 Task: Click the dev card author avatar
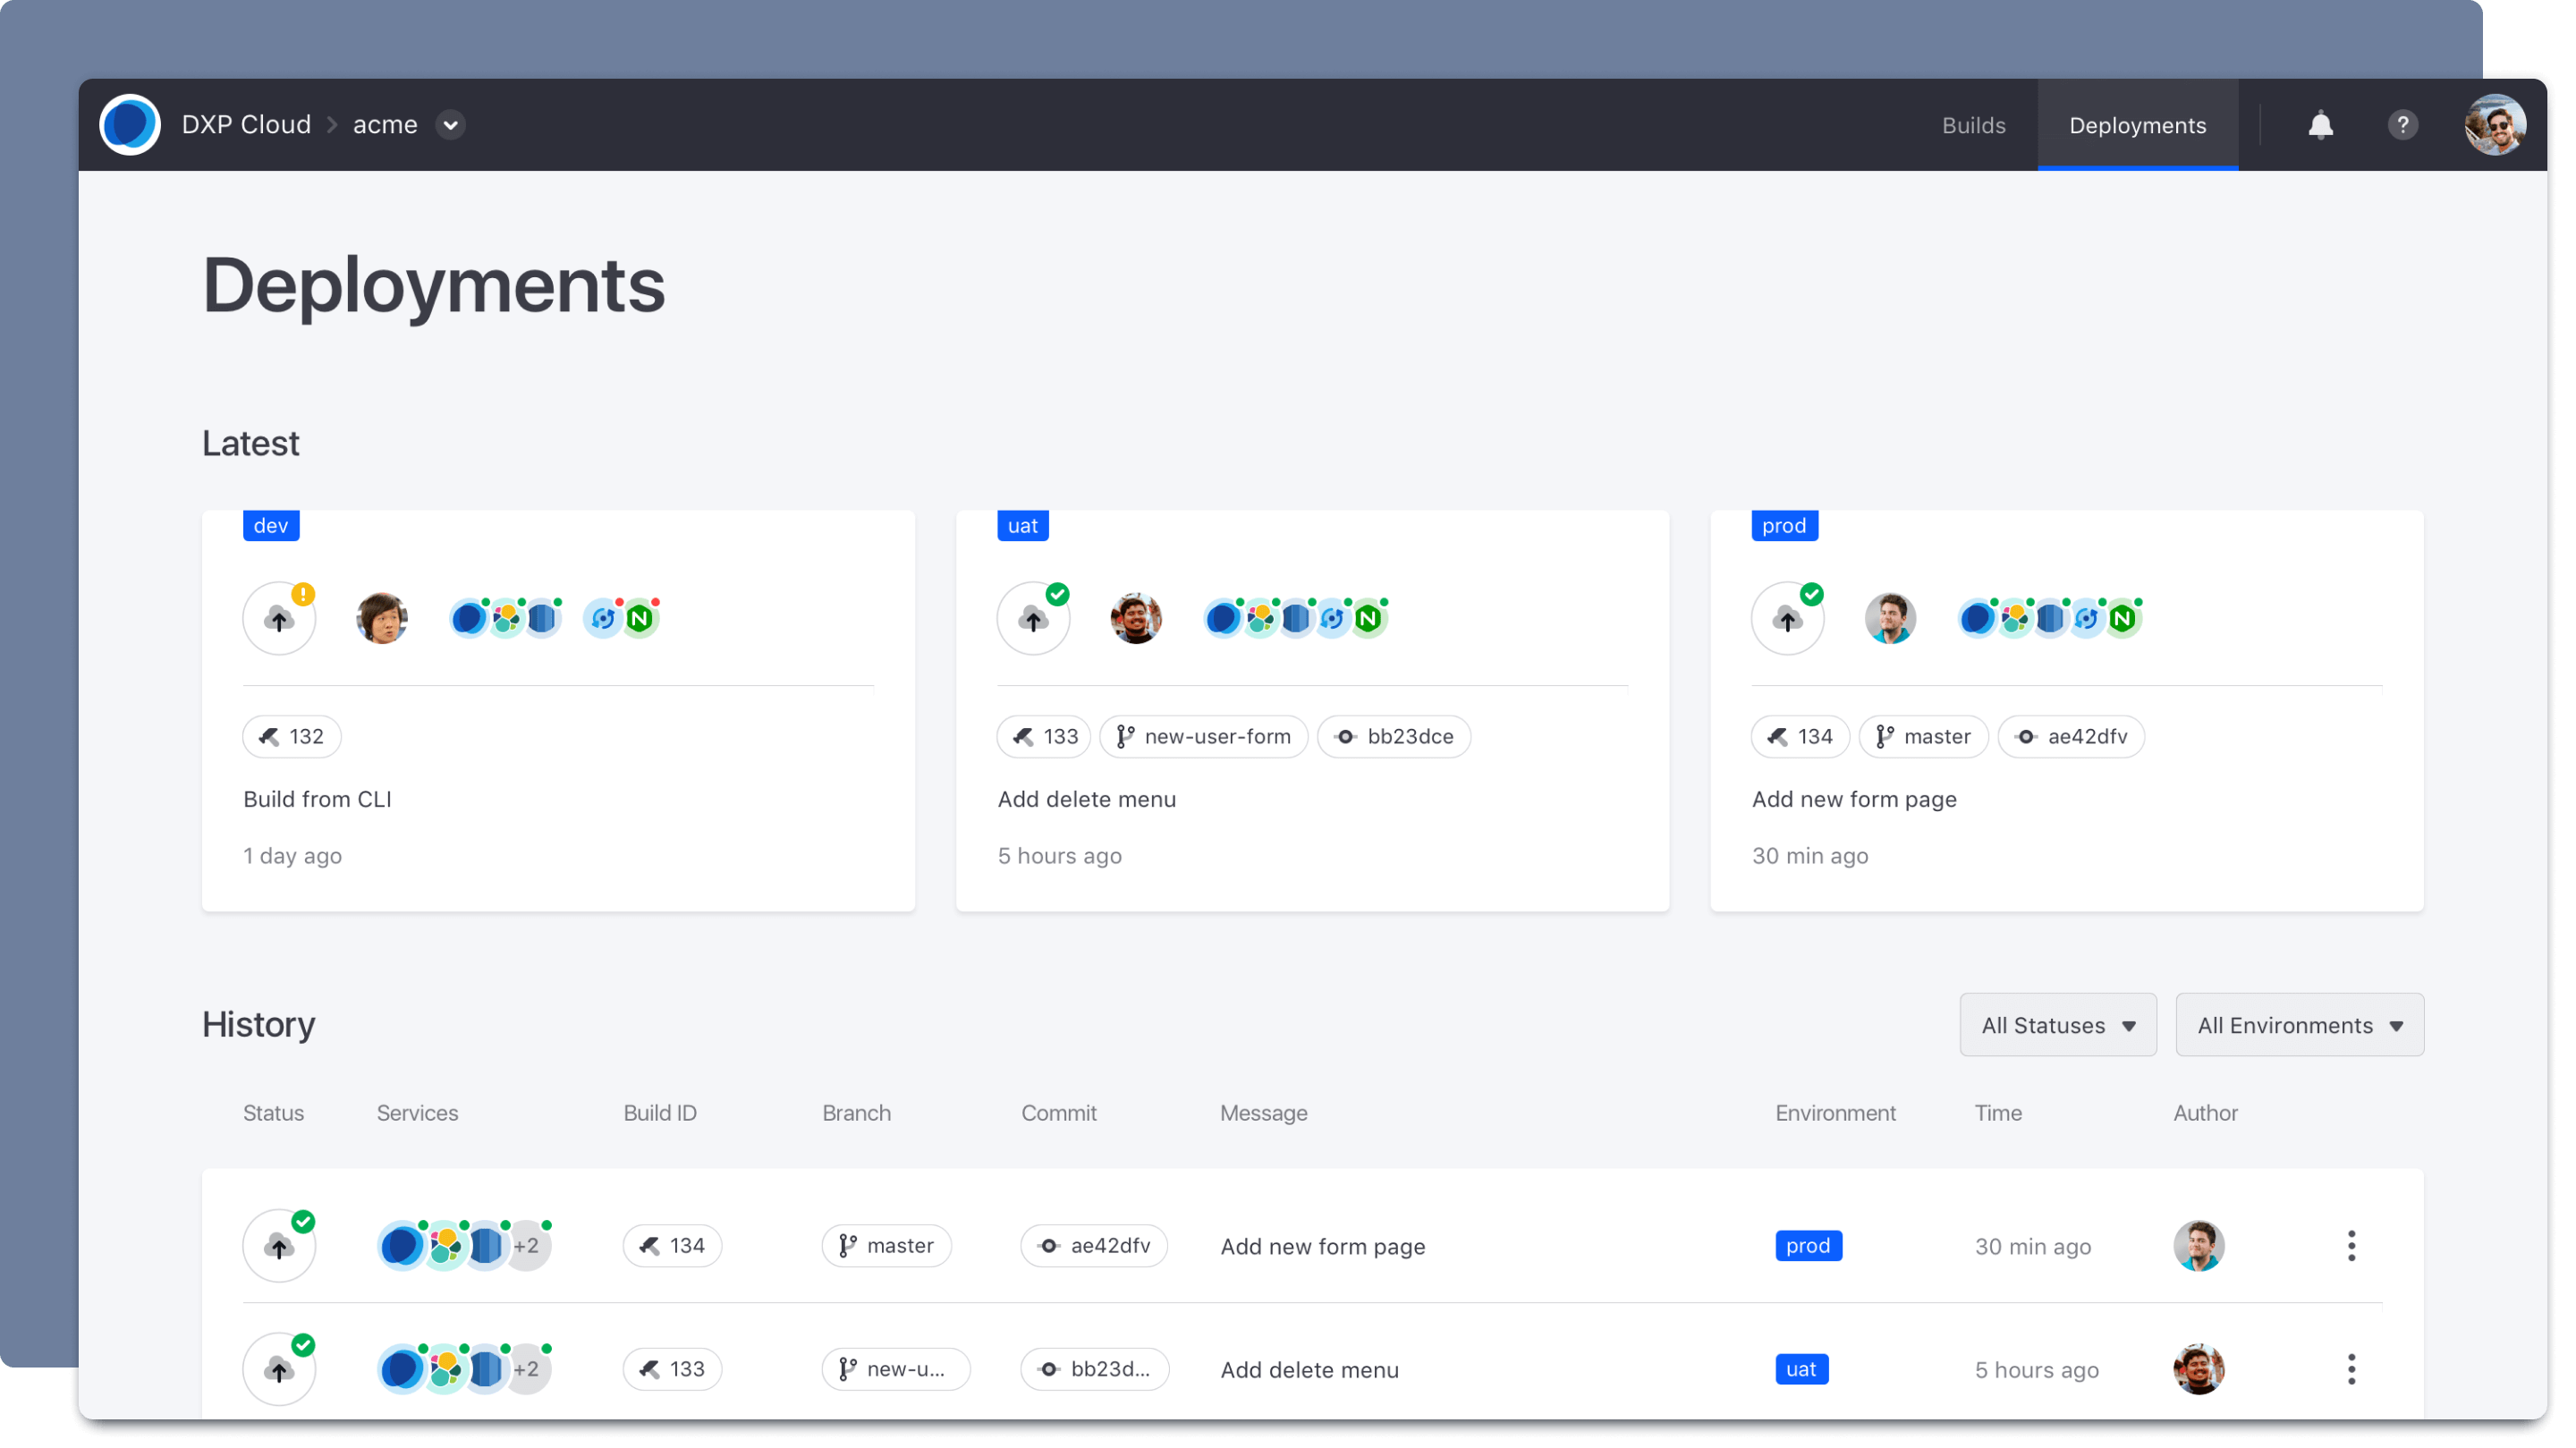point(382,618)
